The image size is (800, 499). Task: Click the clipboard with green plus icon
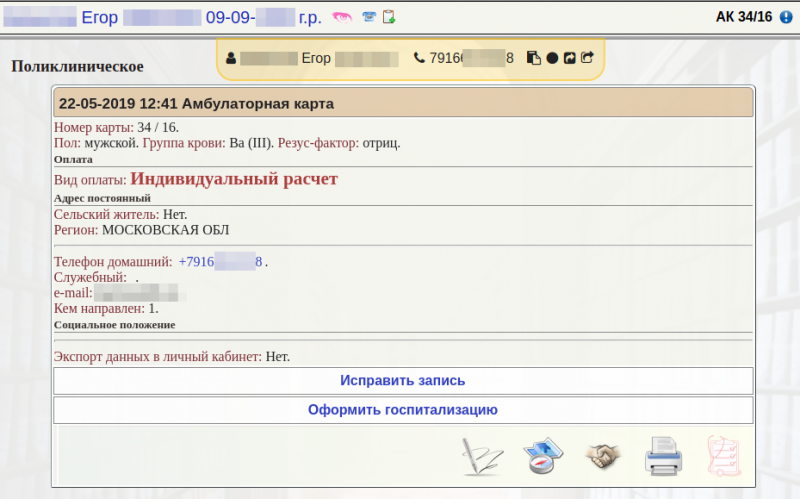[x=389, y=17]
